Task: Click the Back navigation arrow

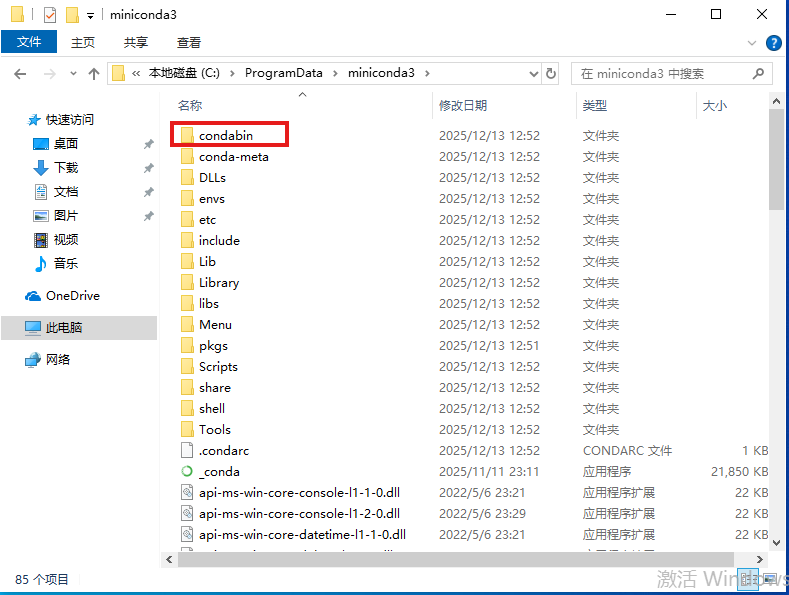Action: click(20, 73)
